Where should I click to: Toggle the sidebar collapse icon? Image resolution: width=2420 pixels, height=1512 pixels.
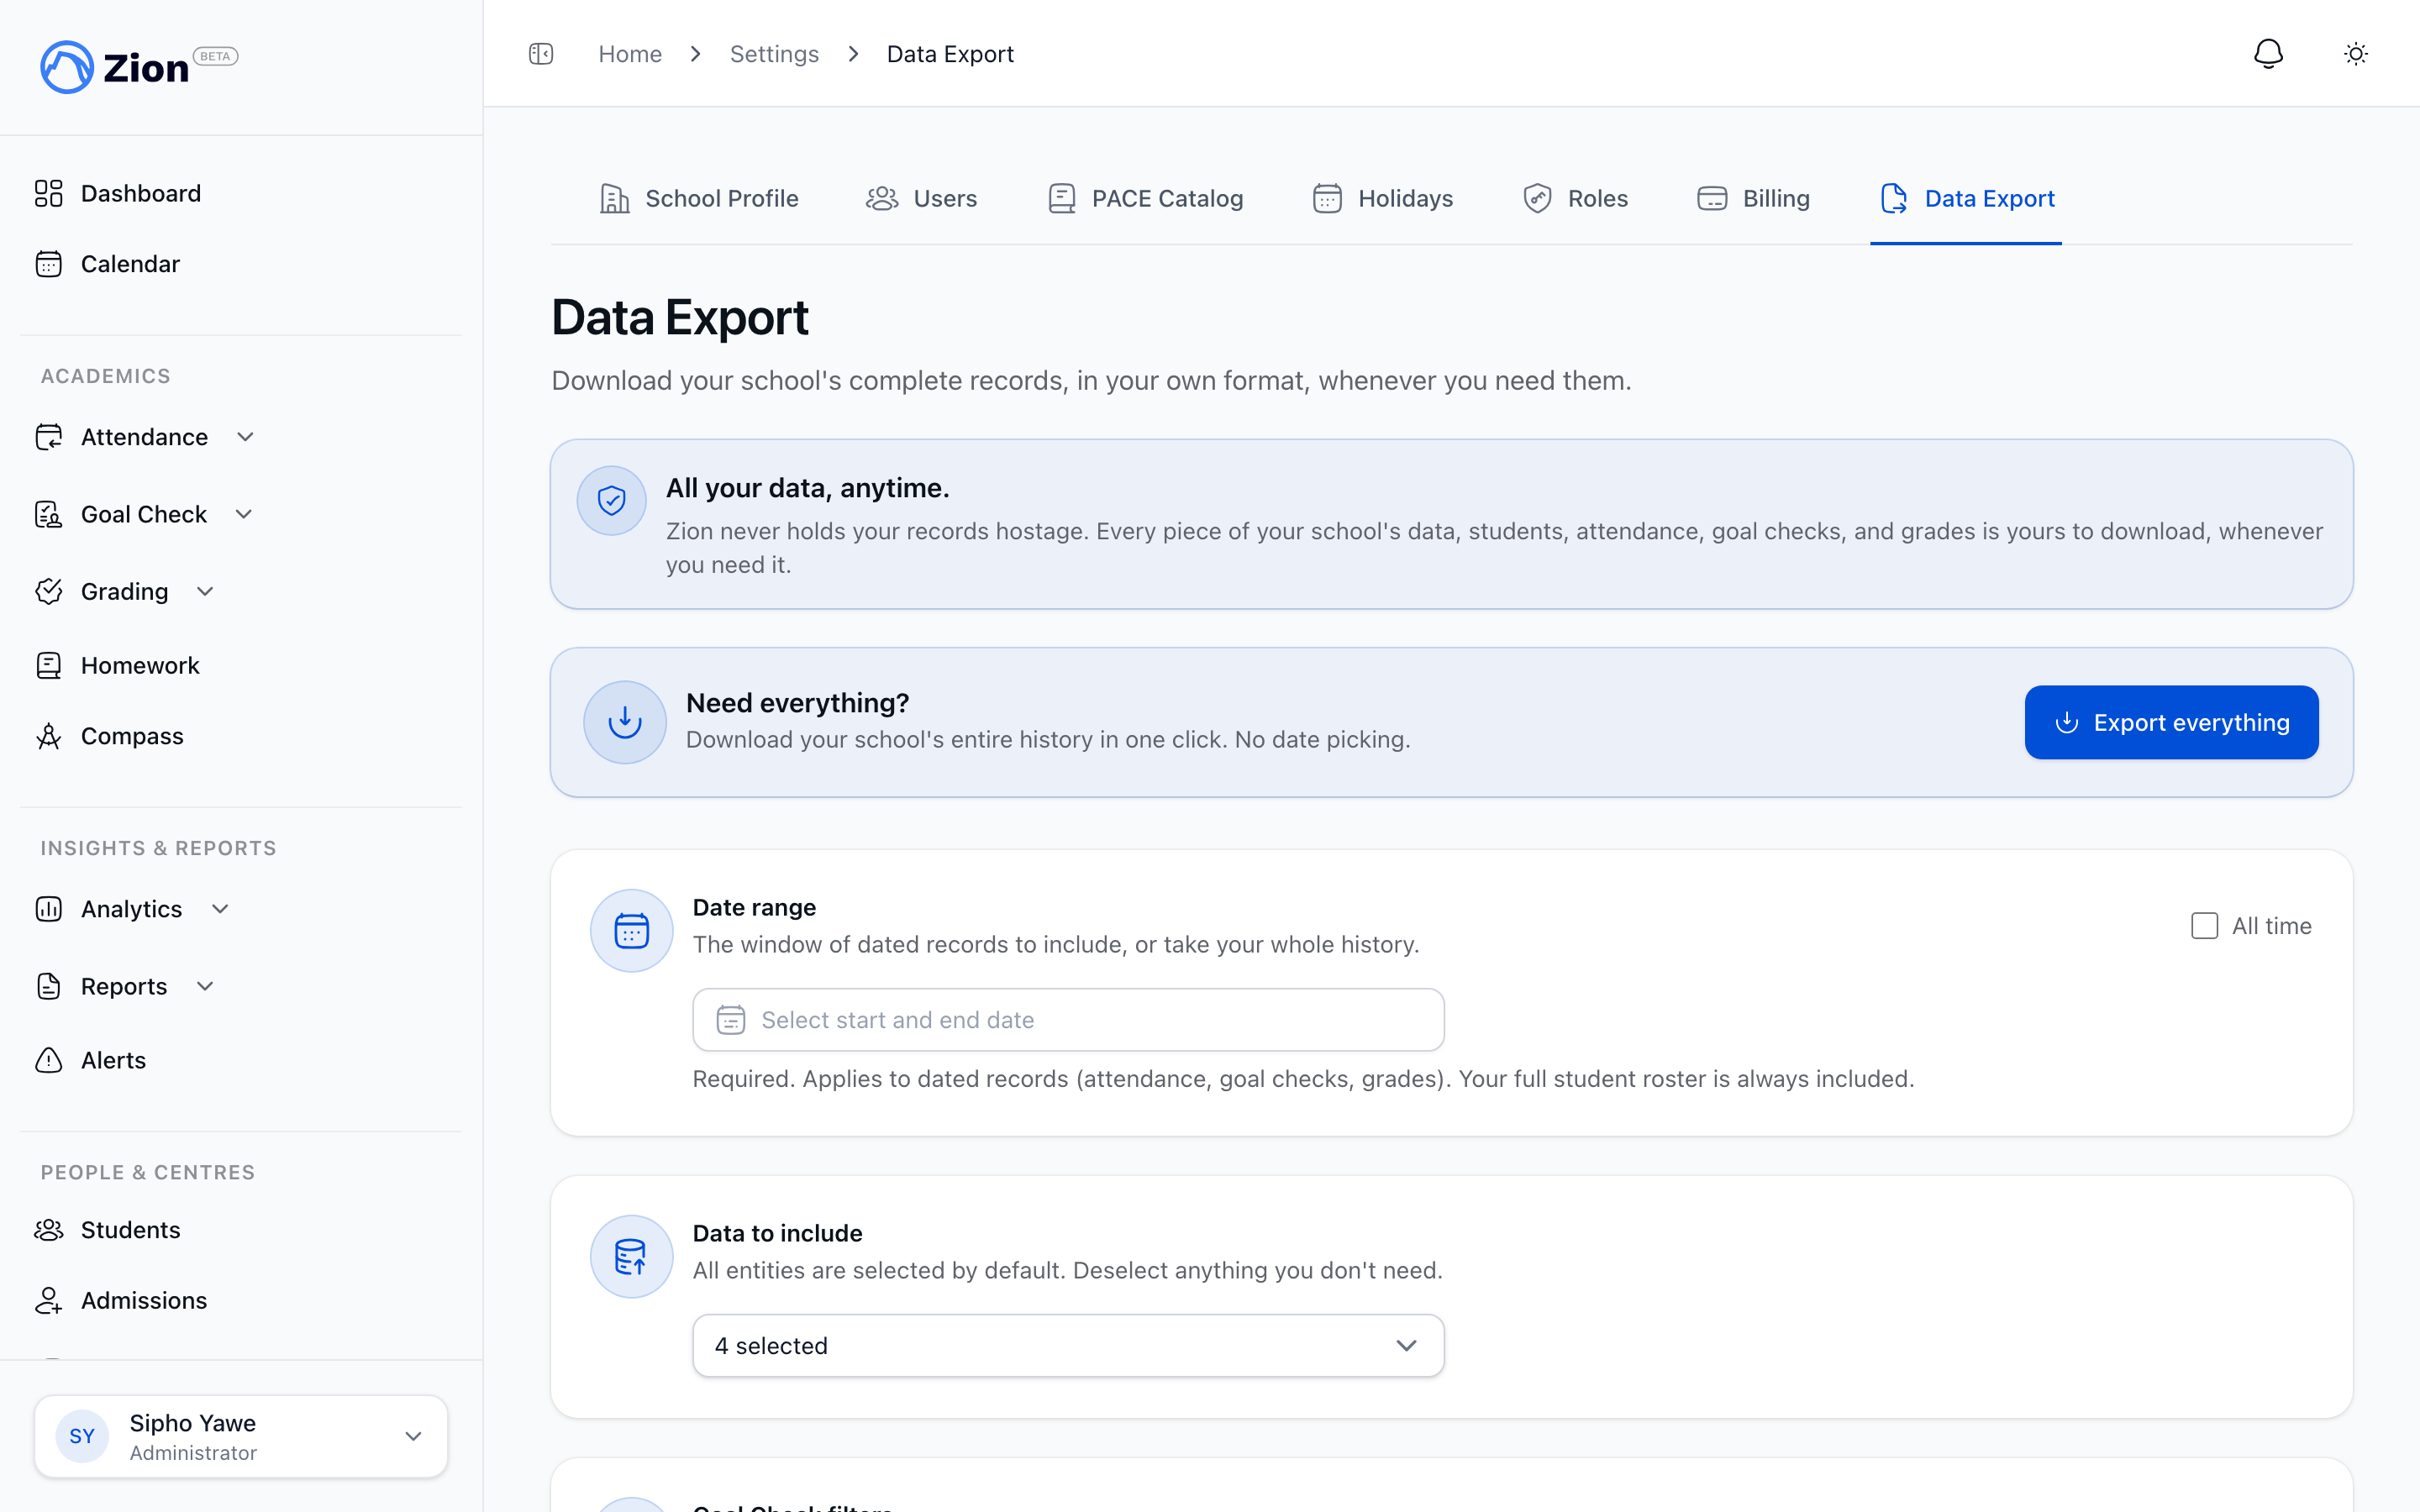541,54
